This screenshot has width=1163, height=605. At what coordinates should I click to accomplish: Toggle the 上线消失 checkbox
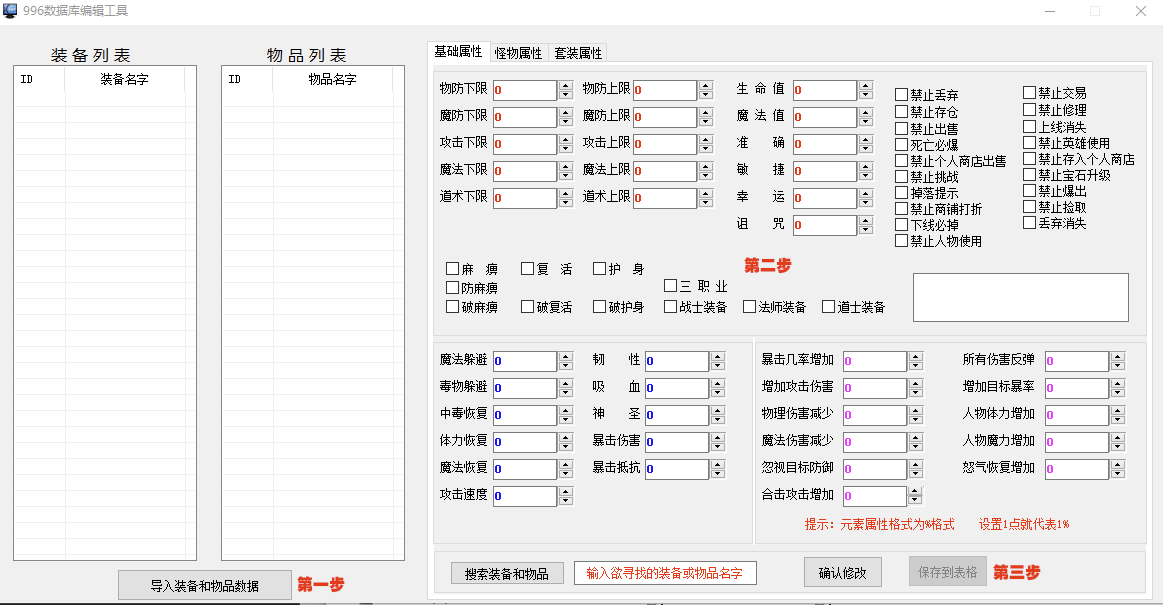coord(1029,127)
